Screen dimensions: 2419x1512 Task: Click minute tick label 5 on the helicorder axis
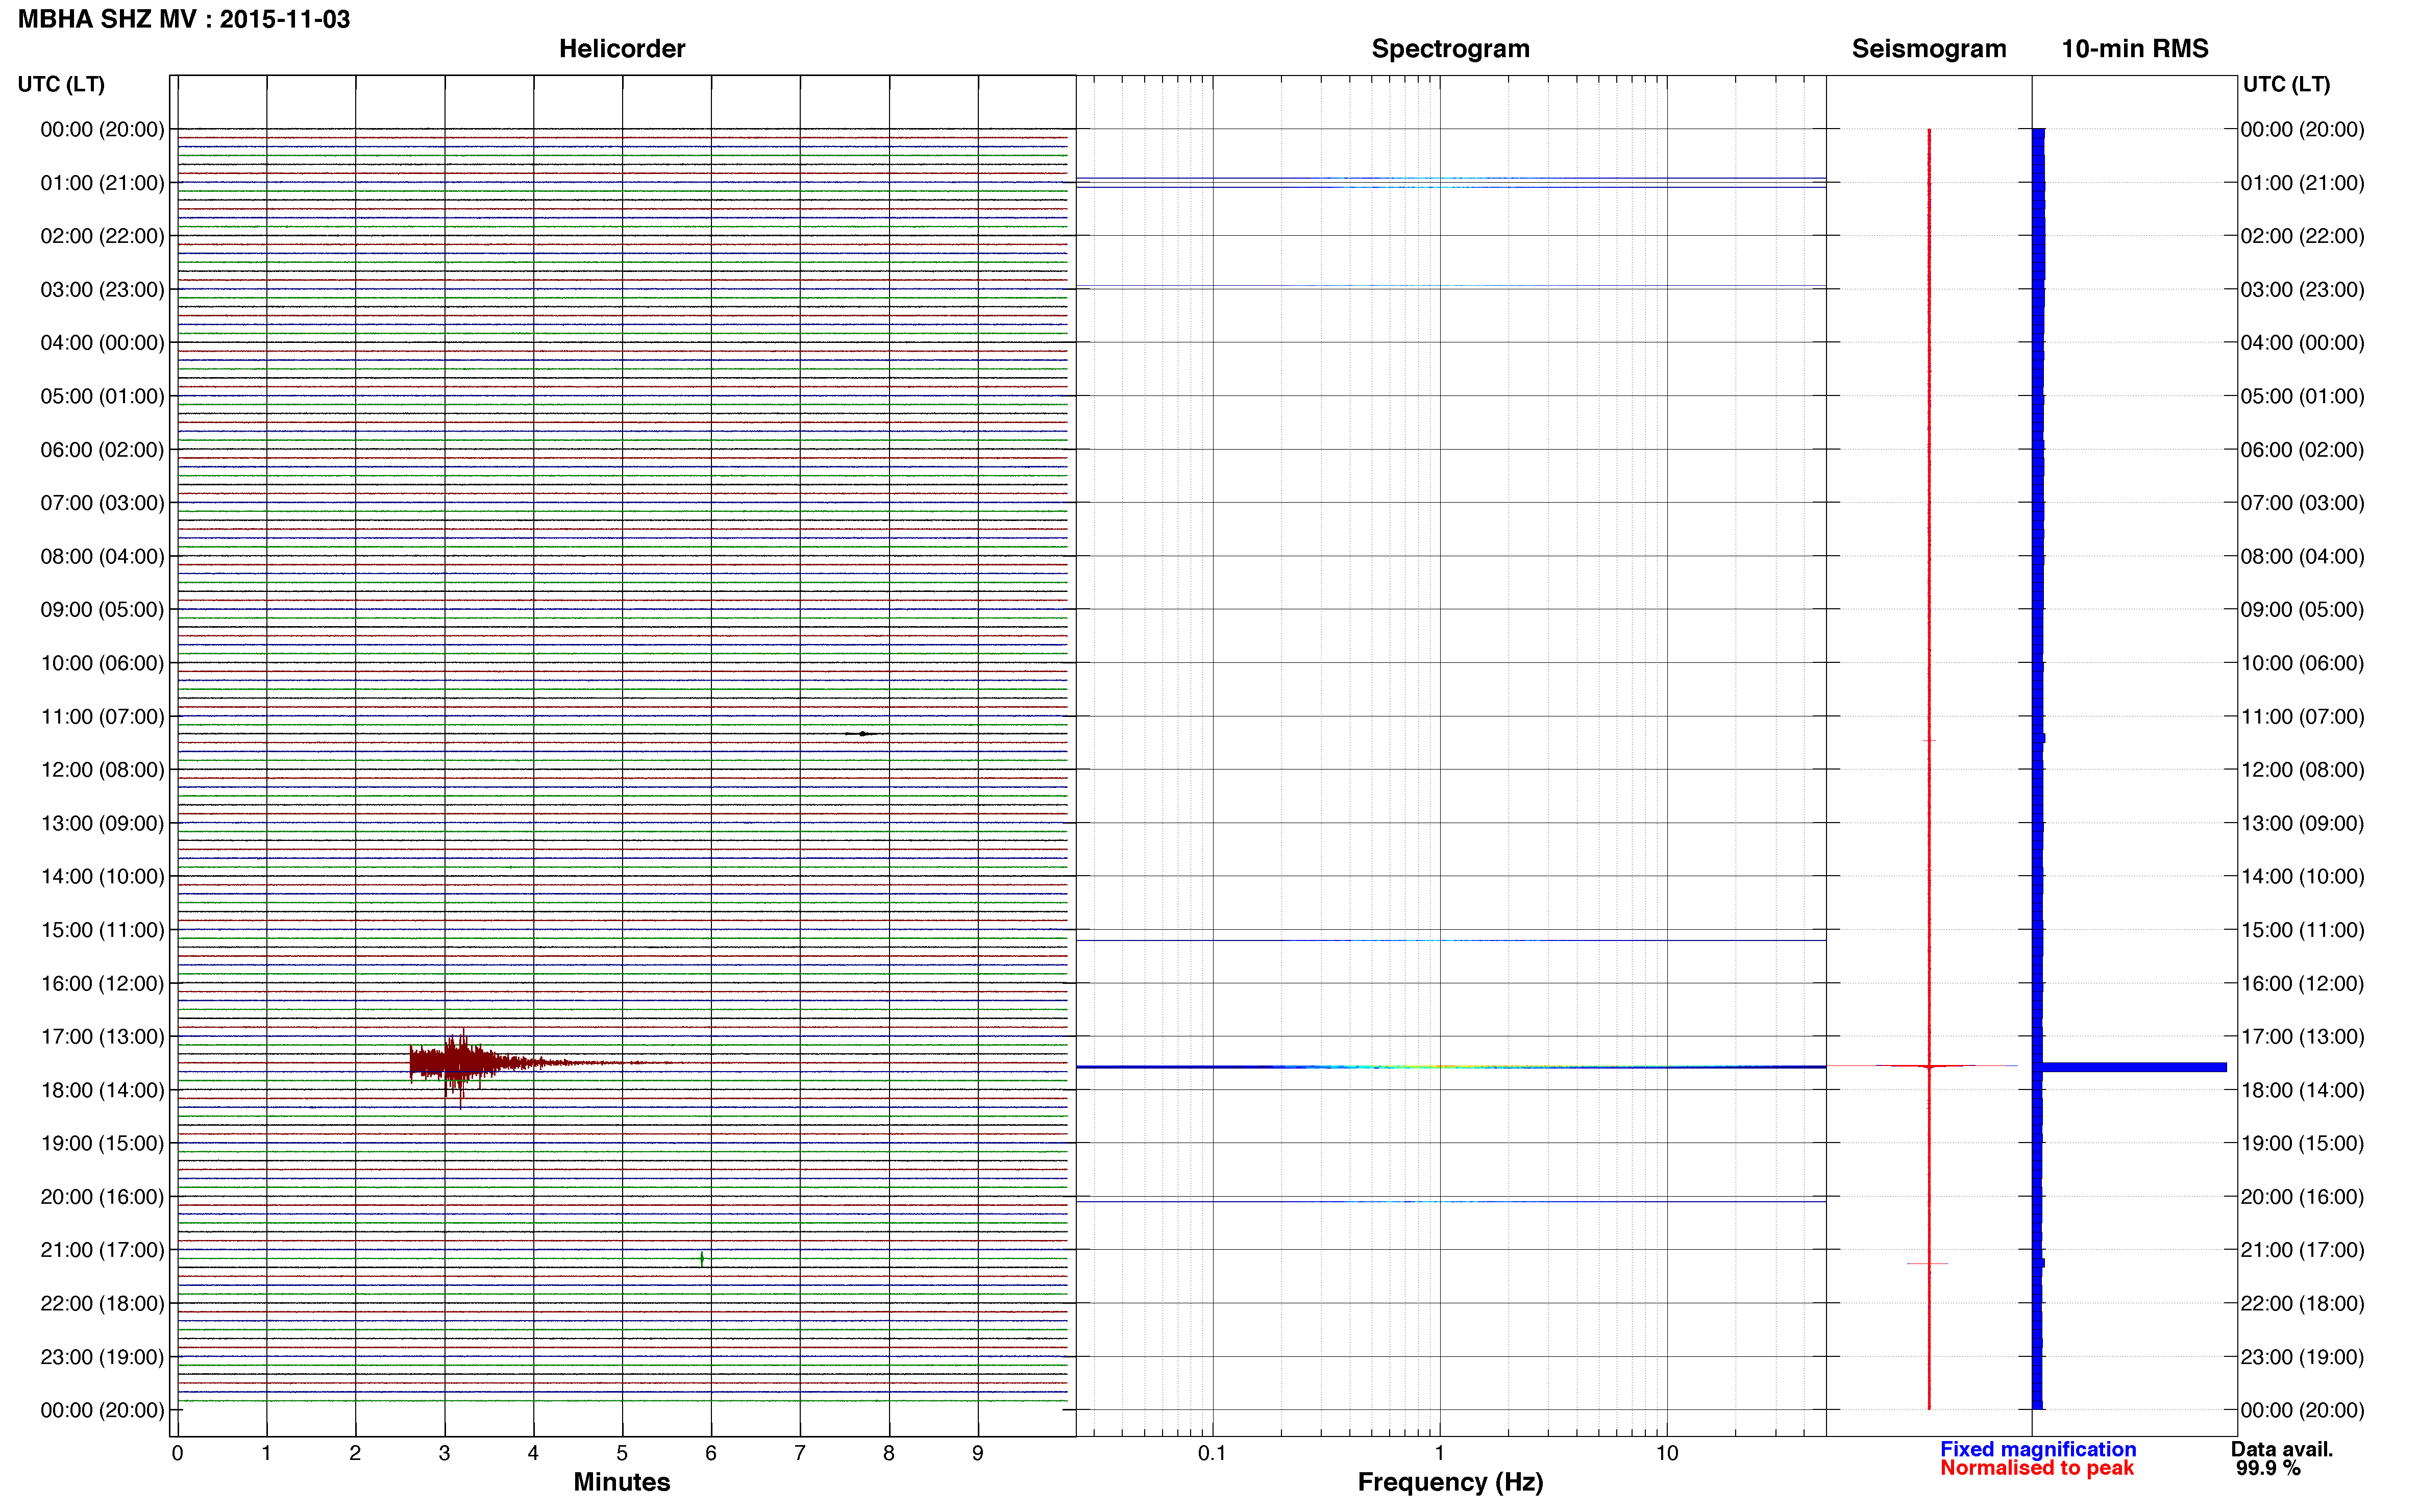622,1453
